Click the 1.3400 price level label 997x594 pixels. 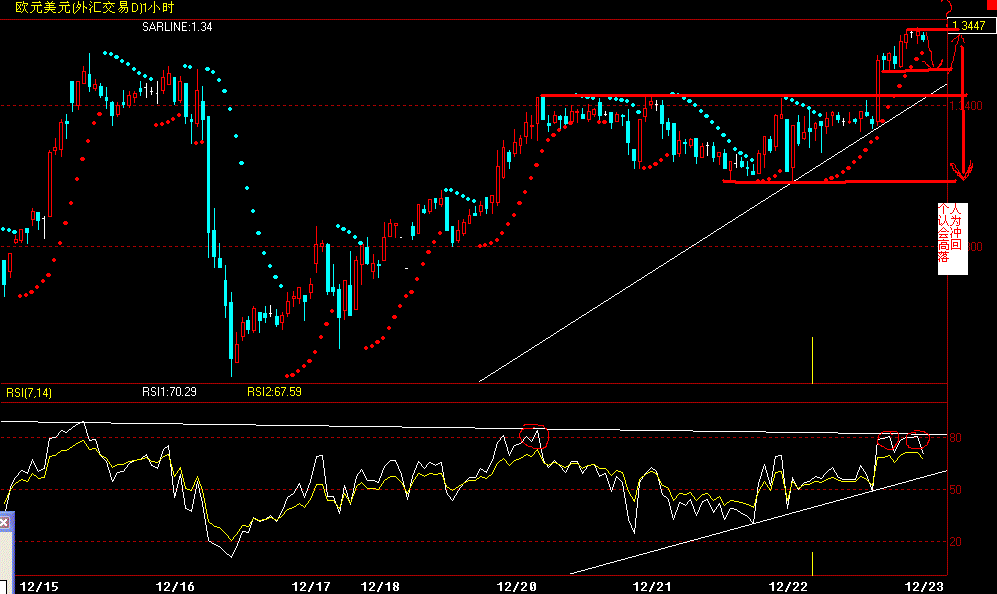[967, 103]
